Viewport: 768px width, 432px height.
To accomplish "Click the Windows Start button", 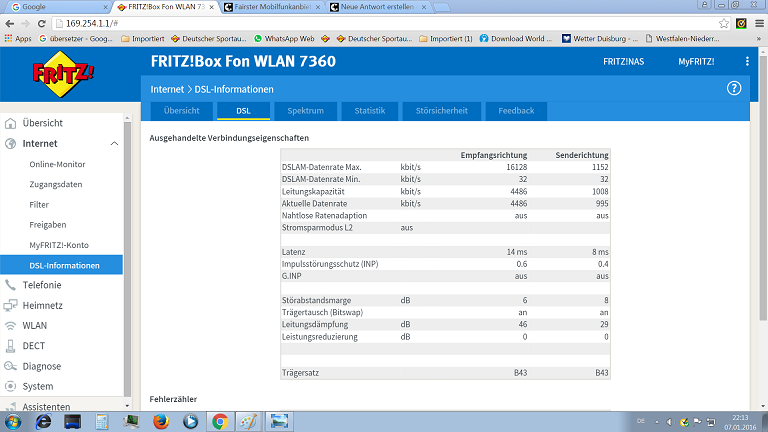I will [14, 421].
